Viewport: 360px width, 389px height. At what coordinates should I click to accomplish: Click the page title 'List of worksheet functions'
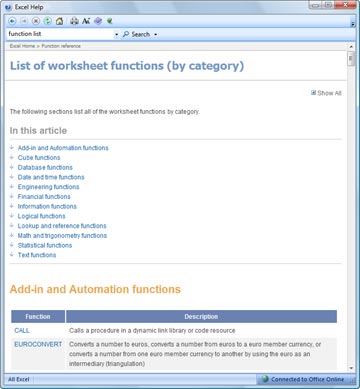(x=127, y=66)
